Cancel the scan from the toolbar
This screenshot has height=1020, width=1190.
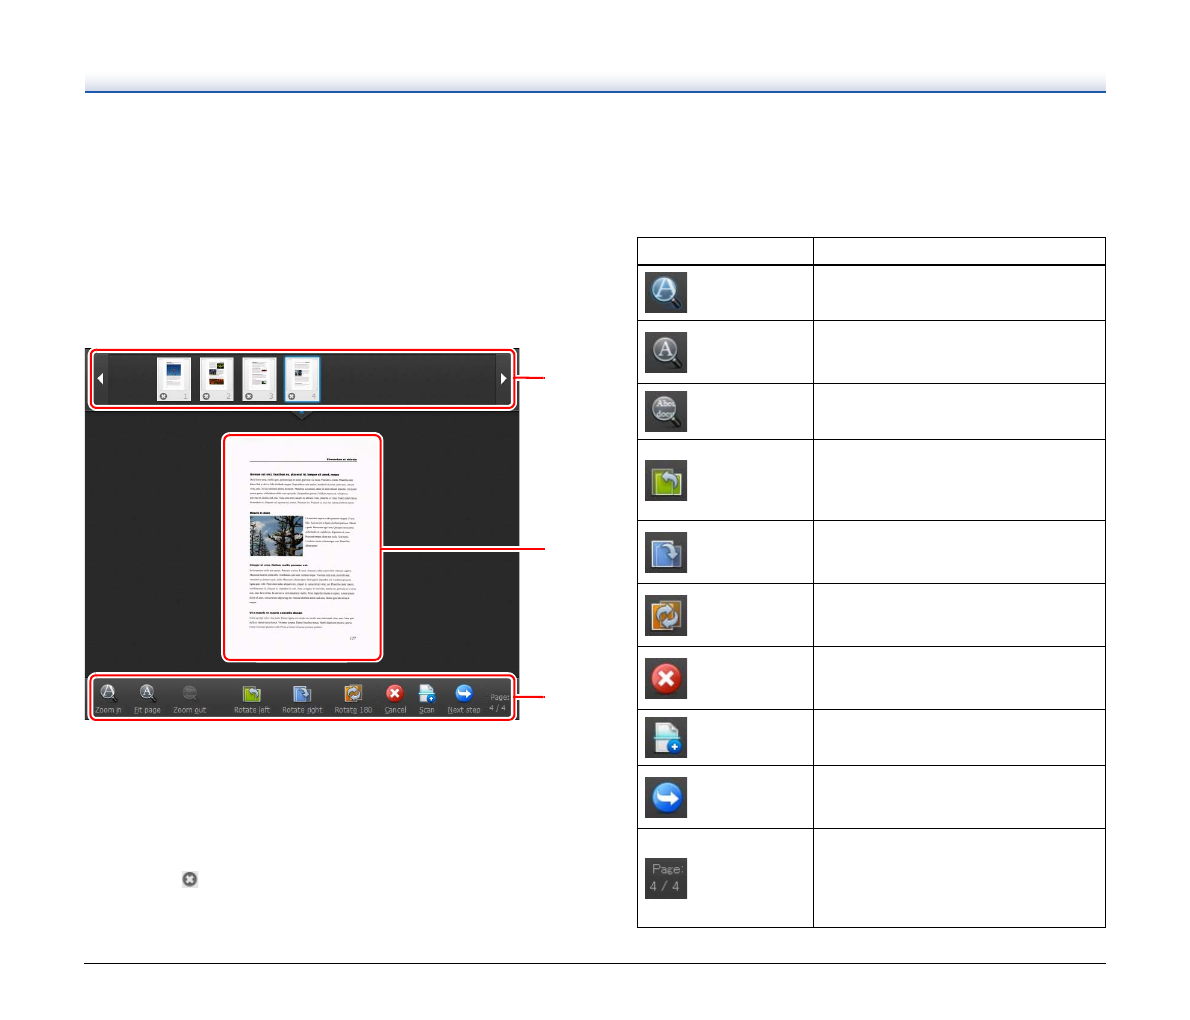395,697
